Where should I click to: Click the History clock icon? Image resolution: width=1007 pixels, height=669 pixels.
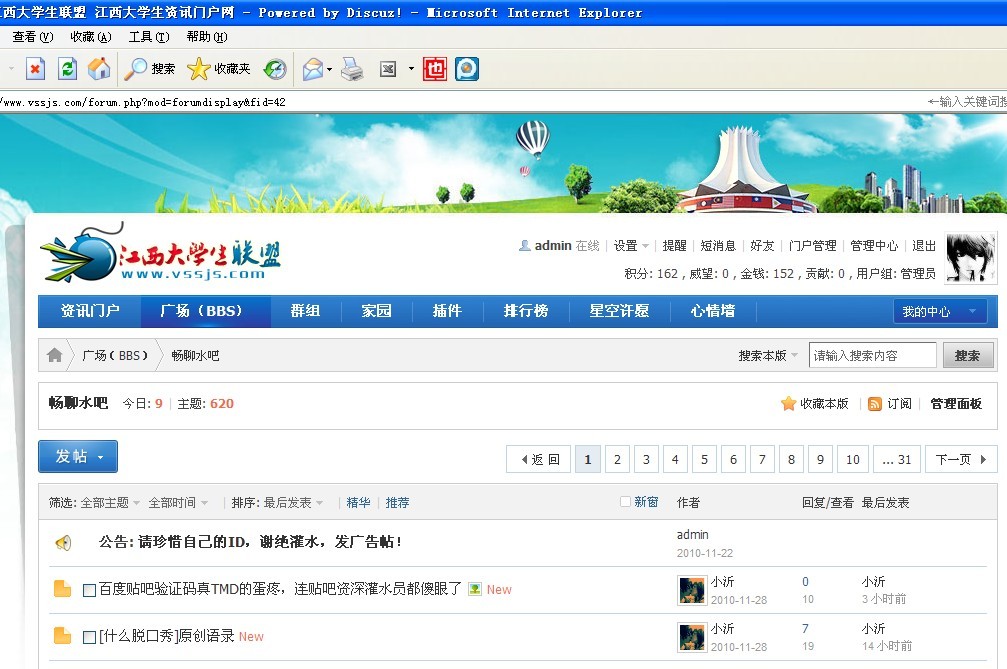[x=275, y=69]
